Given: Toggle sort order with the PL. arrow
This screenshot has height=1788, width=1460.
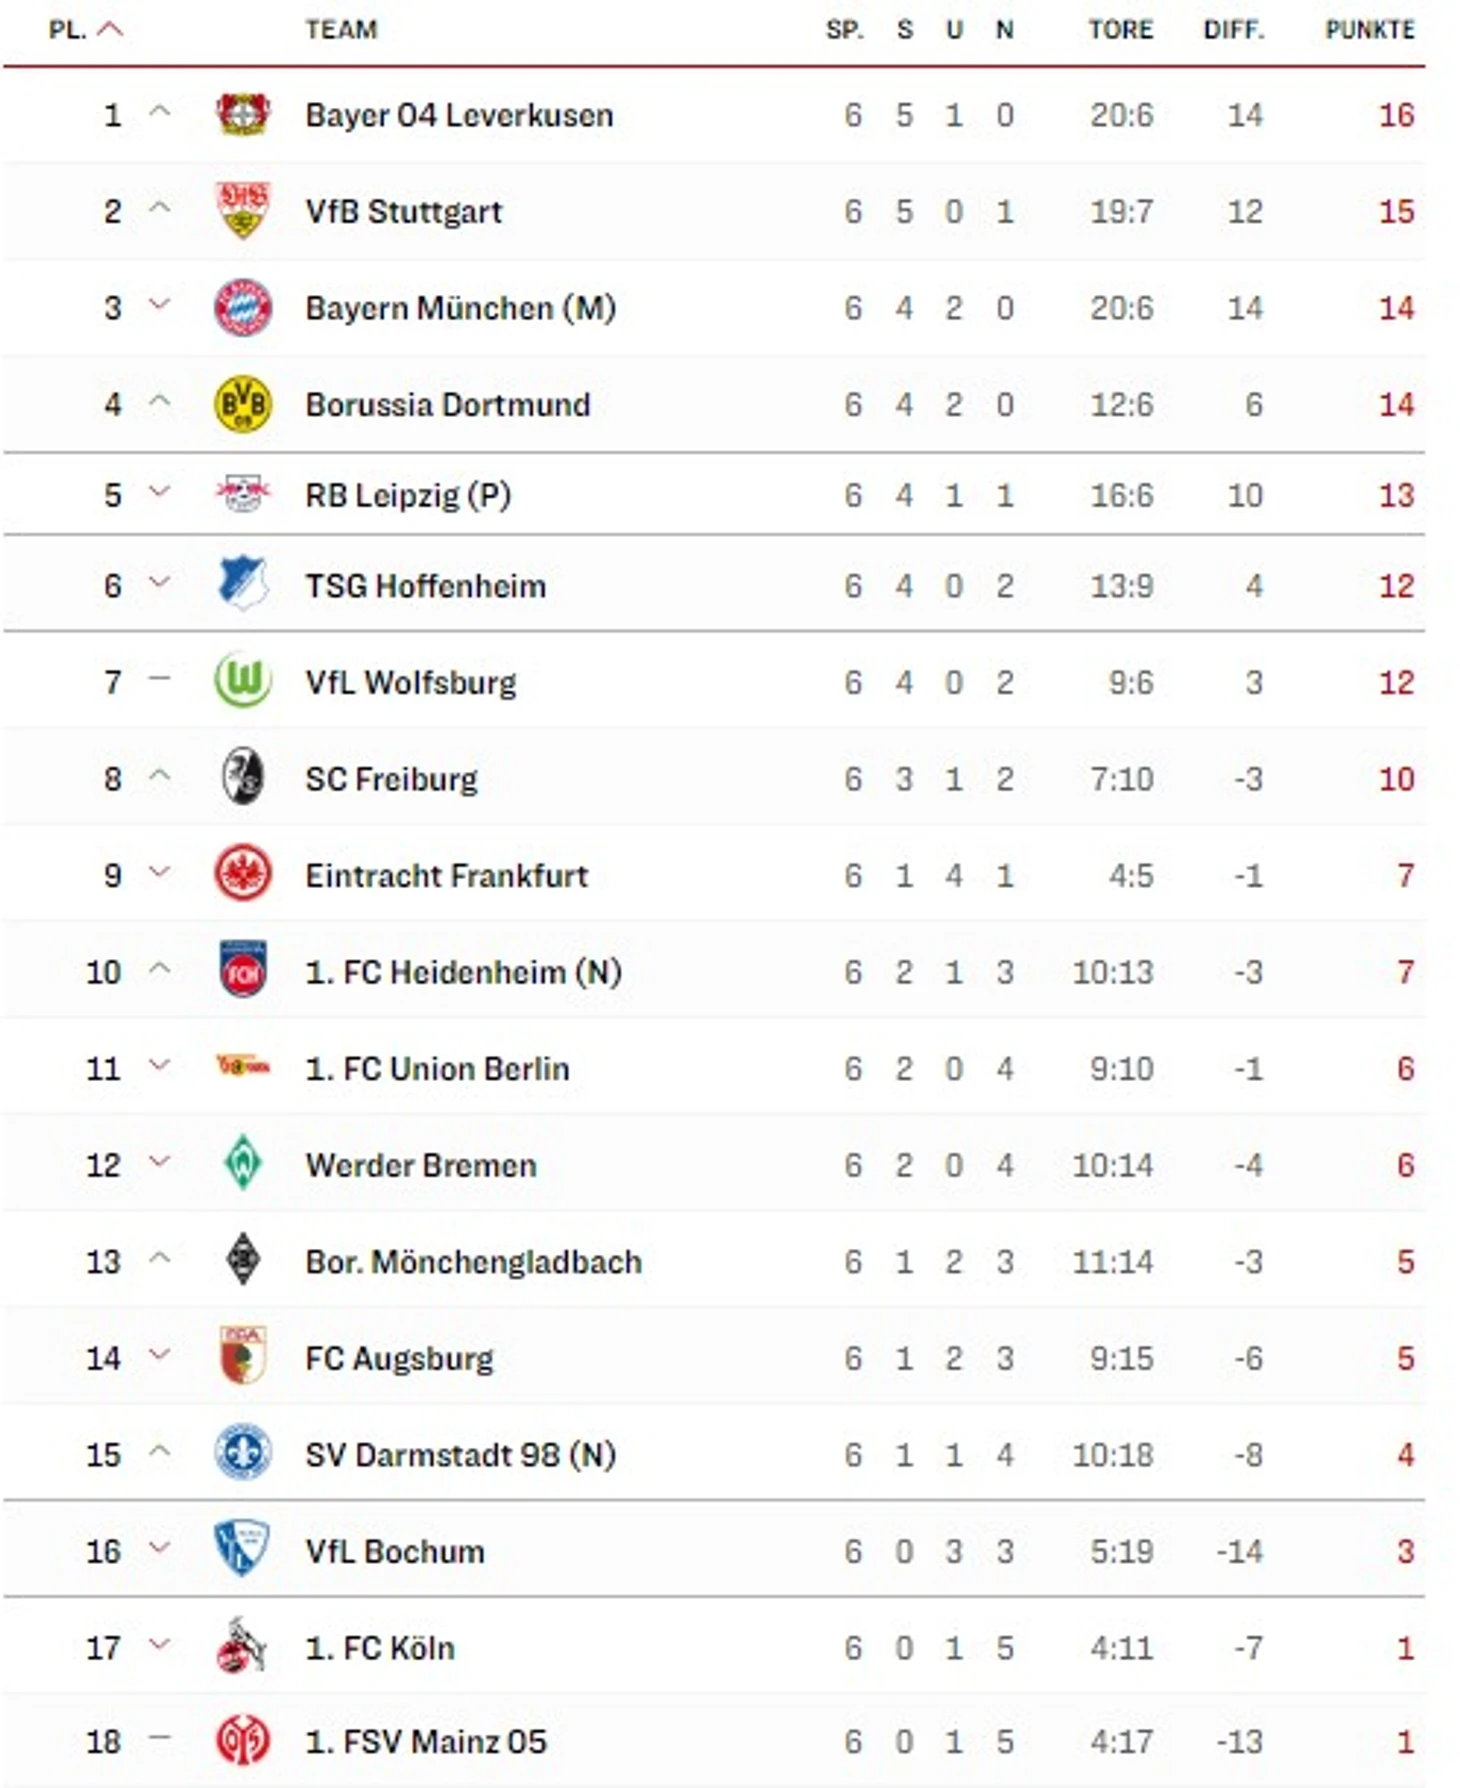Looking at the screenshot, I should (x=110, y=30).
